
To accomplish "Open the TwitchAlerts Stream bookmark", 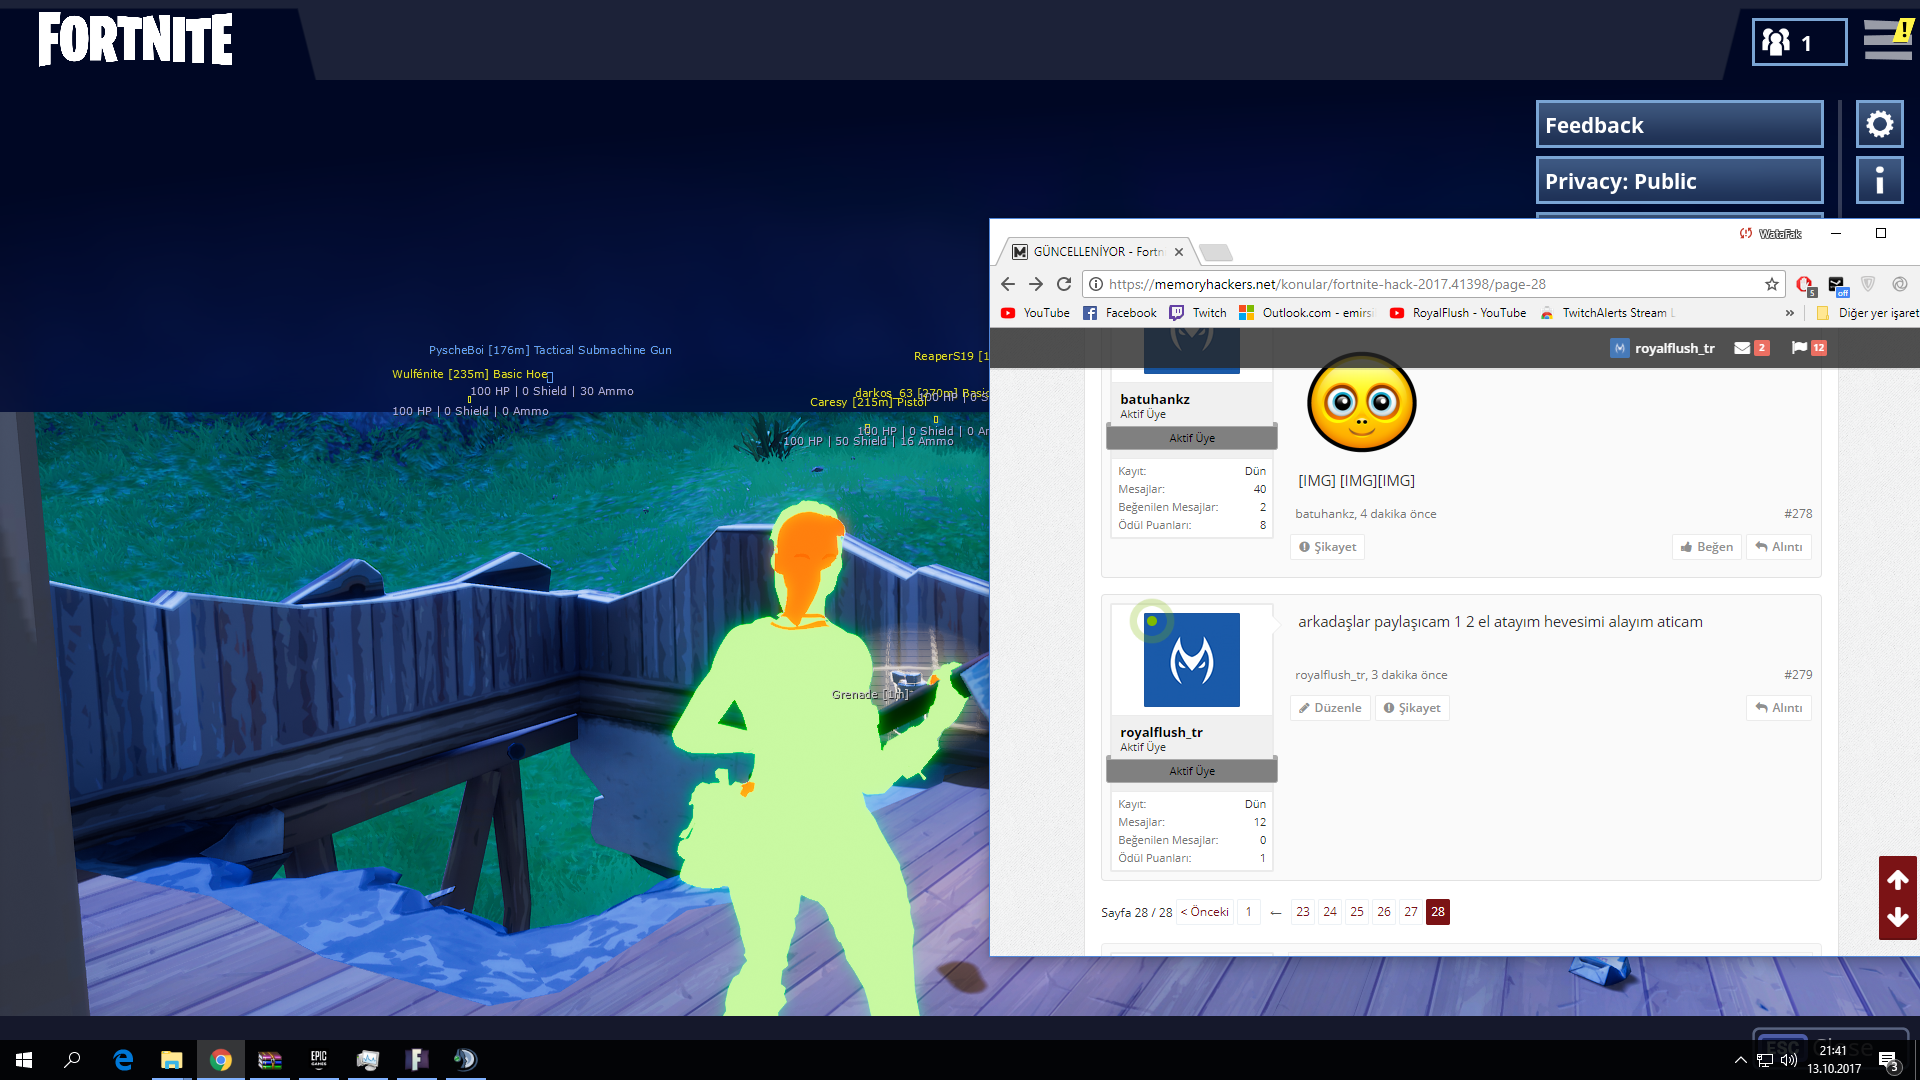I will (x=1607, y=313).
